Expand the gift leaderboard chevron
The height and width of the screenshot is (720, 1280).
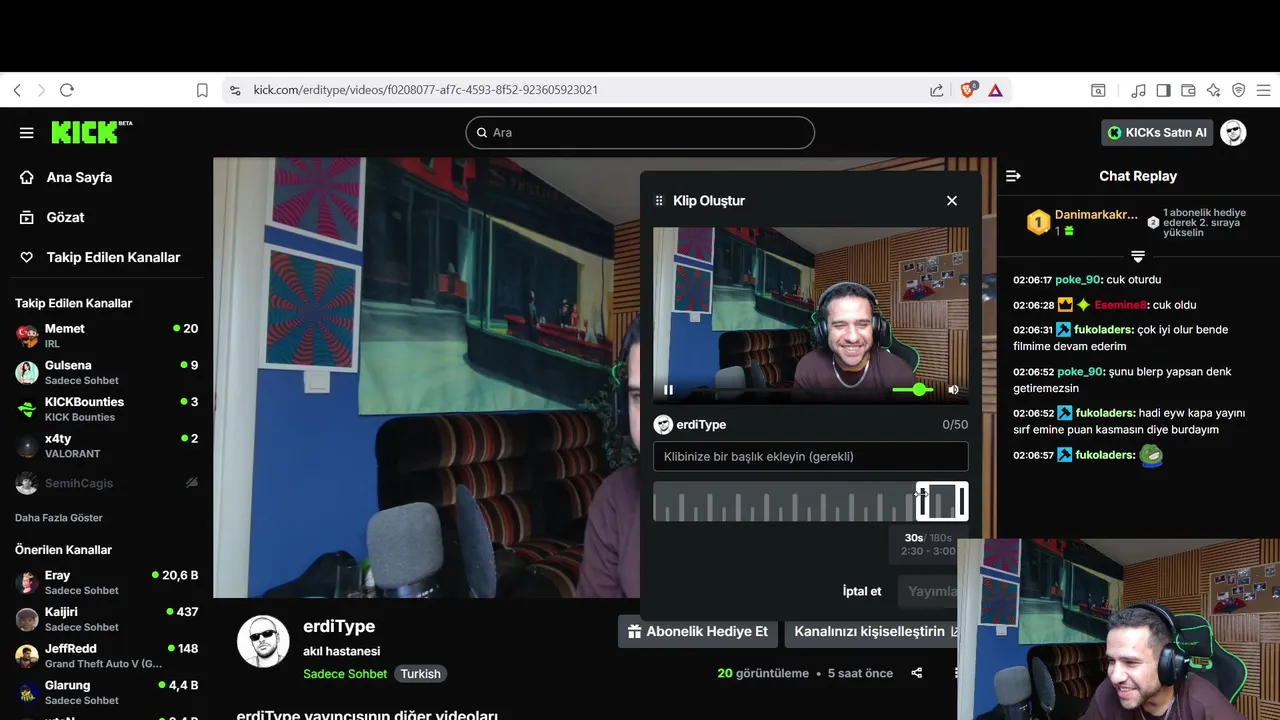pos(1138,257)
